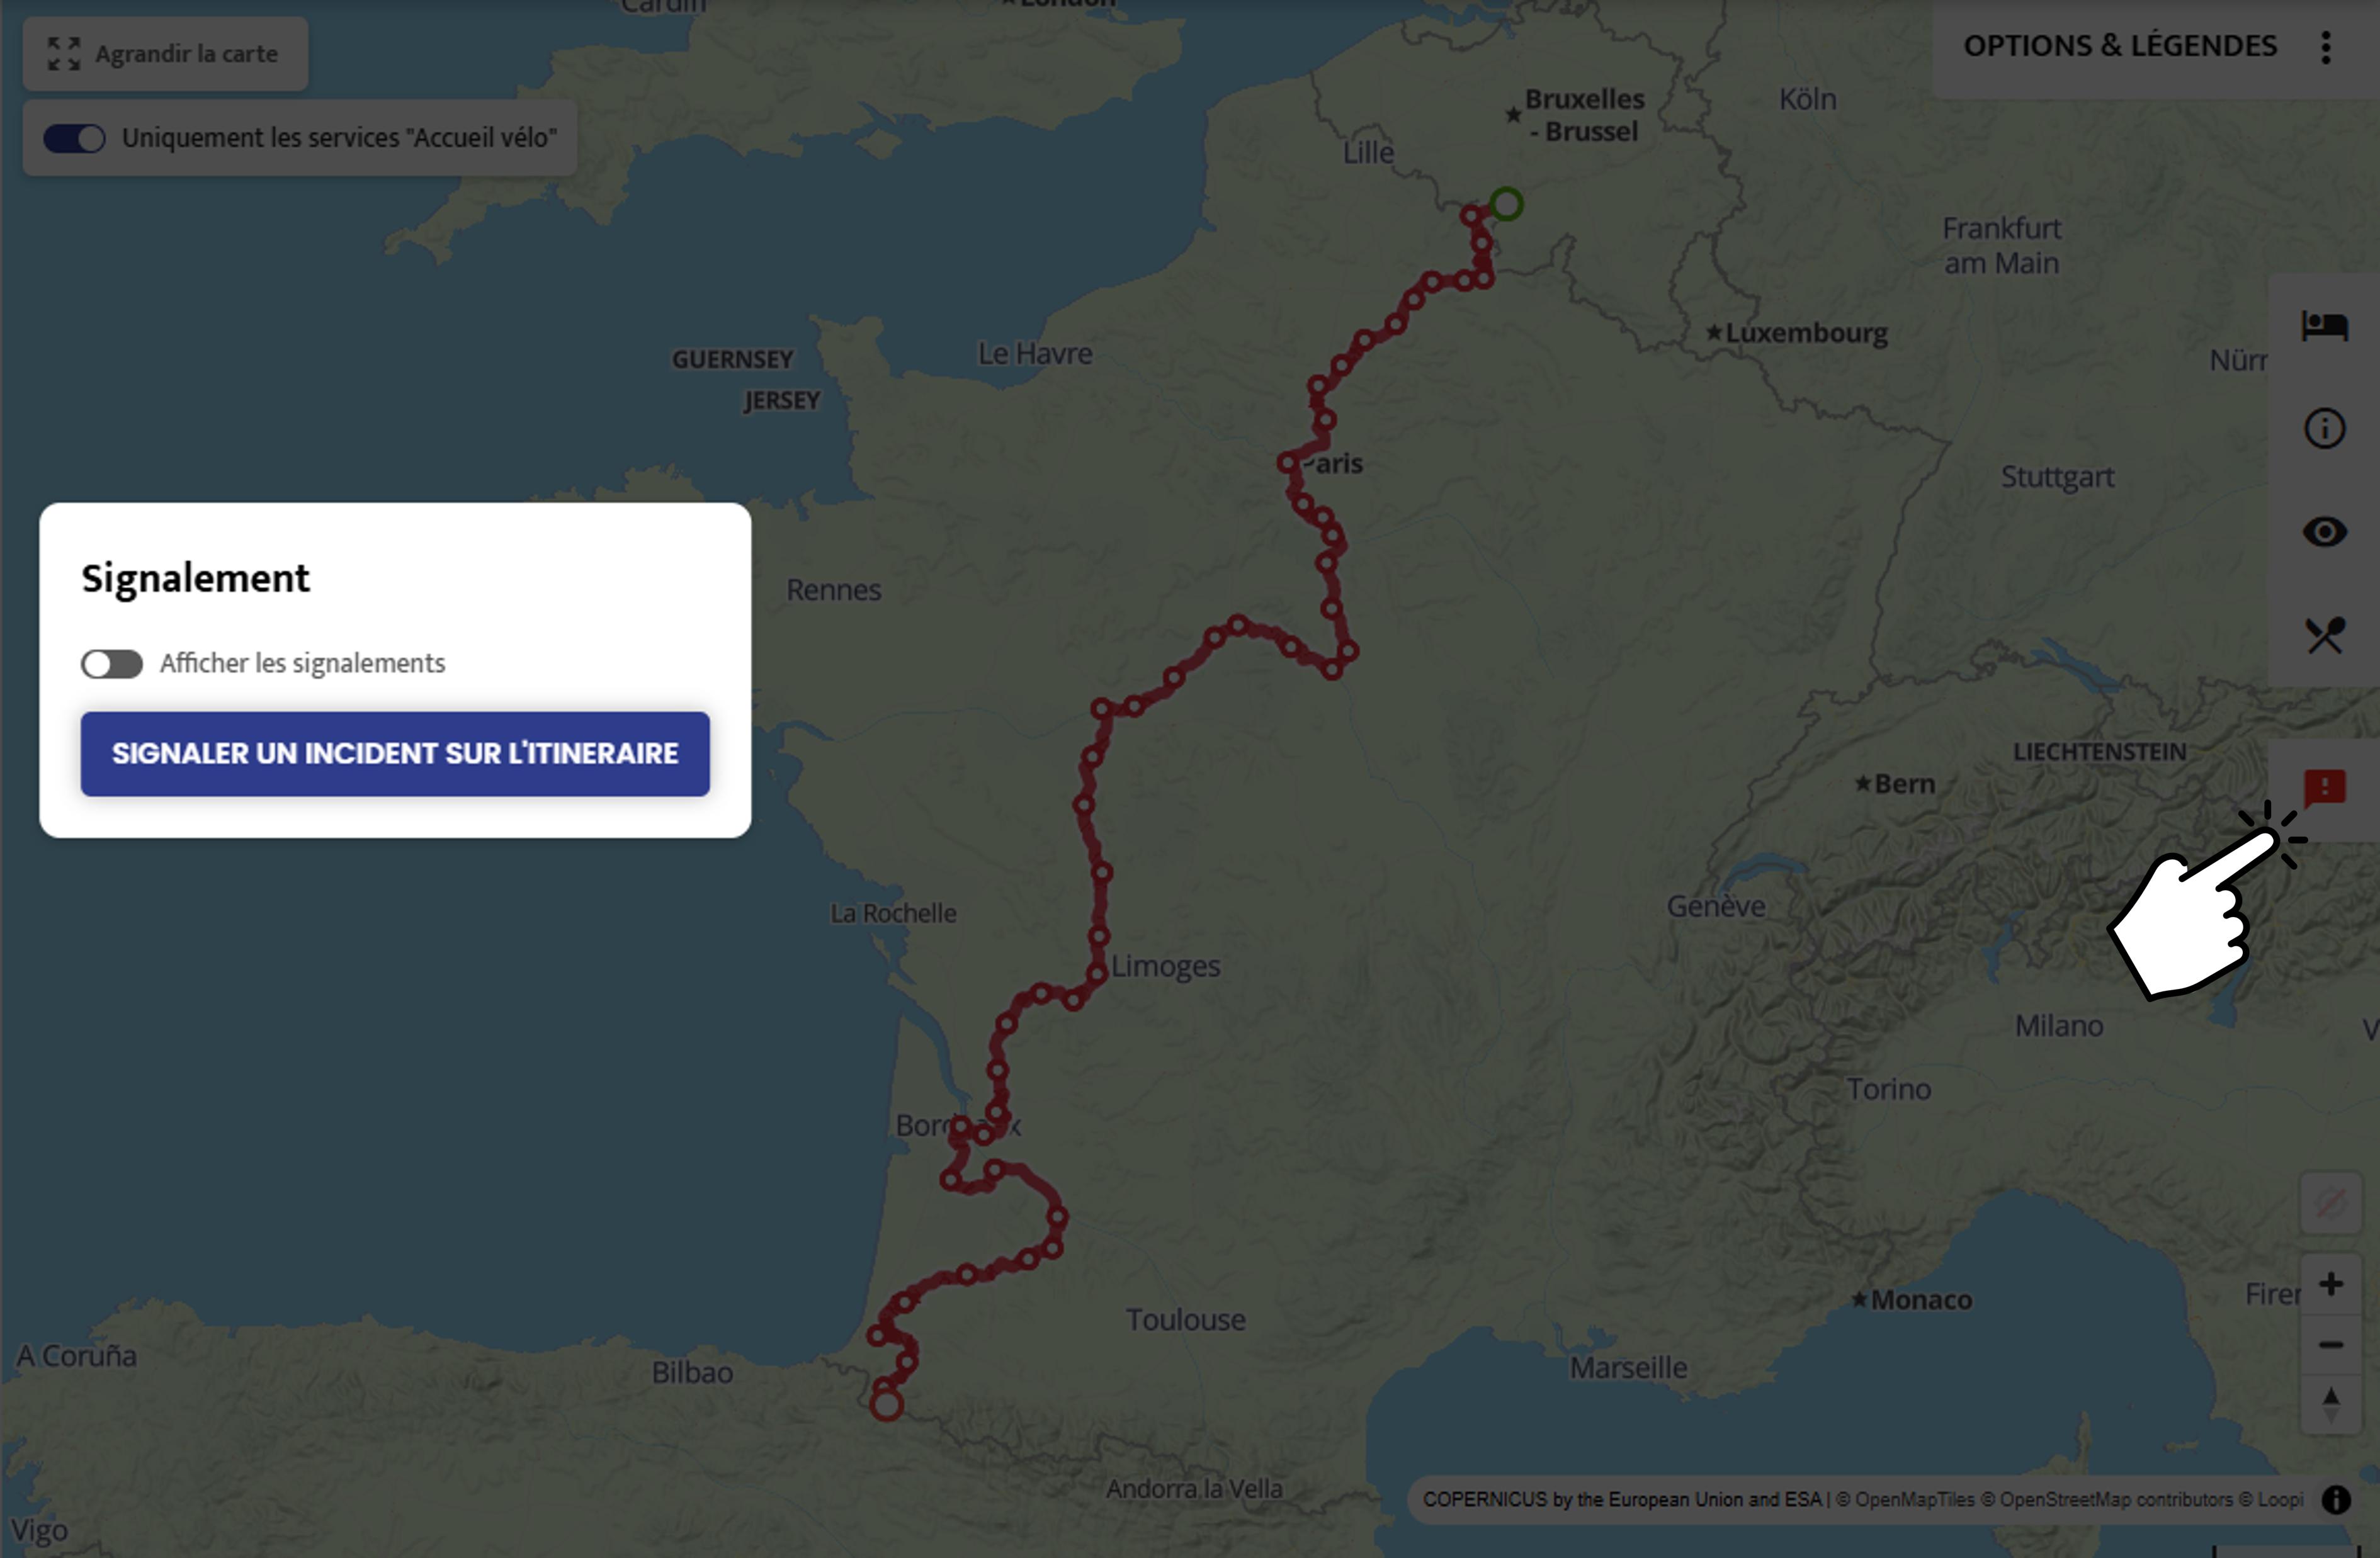Image resolution: width=2380 pixels, height=1558 pixels.
Task: Open the tourist information icon
Action: (x=2324, y=429)
